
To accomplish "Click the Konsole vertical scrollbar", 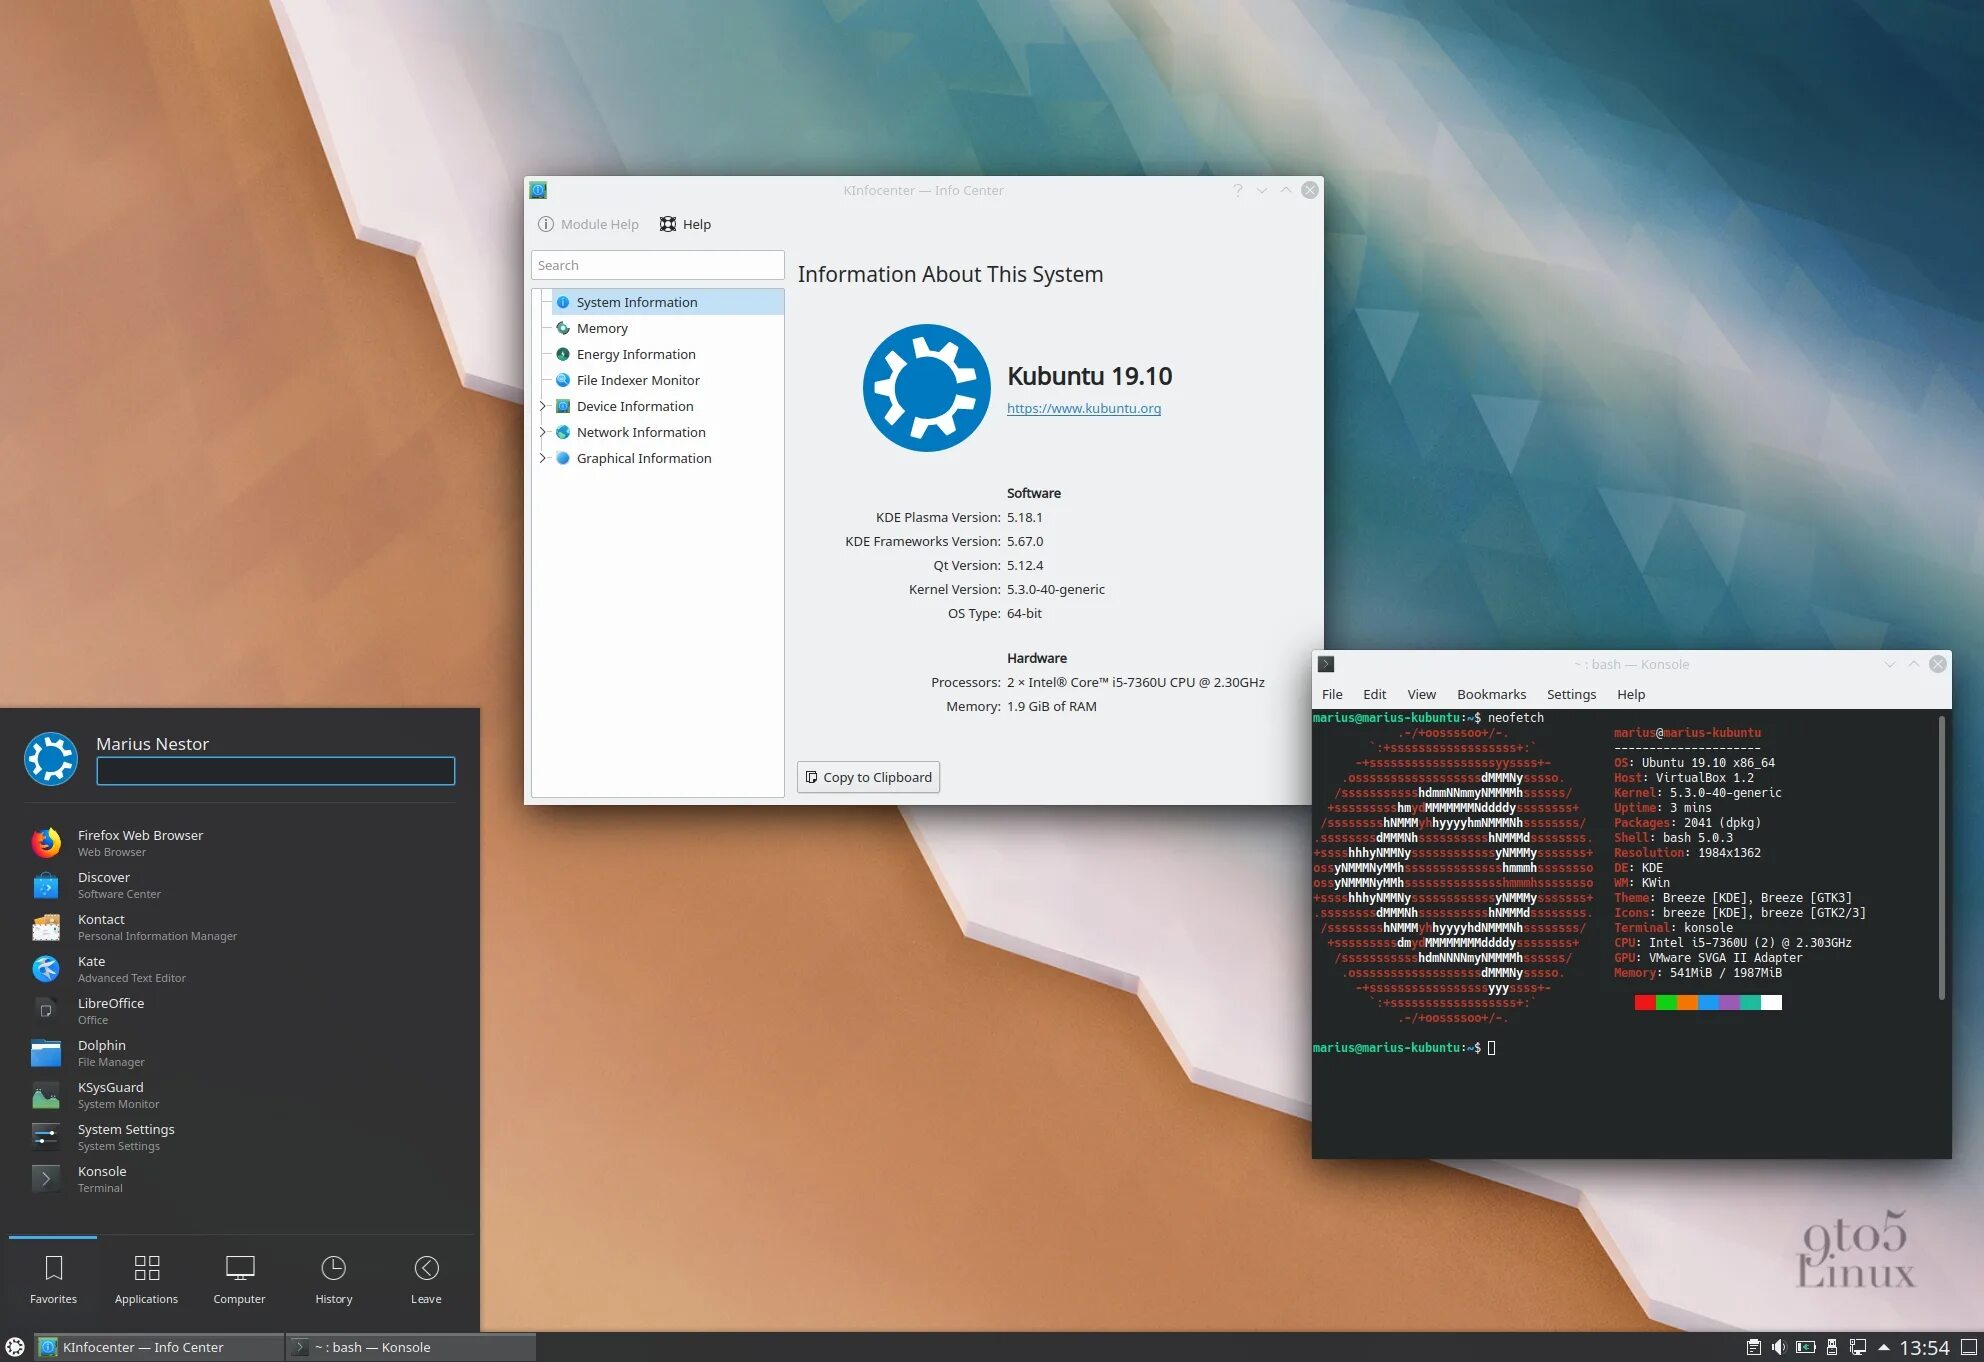I will point(1943,857).
